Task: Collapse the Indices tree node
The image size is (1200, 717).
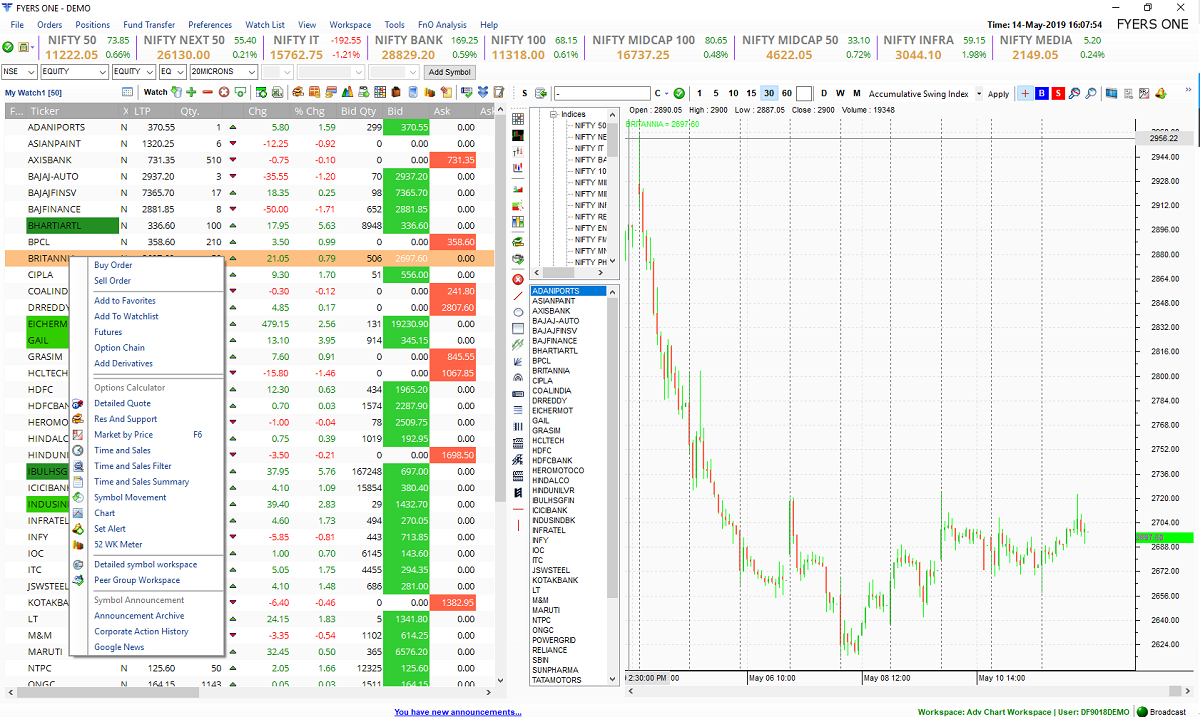Action: (552, 114)
